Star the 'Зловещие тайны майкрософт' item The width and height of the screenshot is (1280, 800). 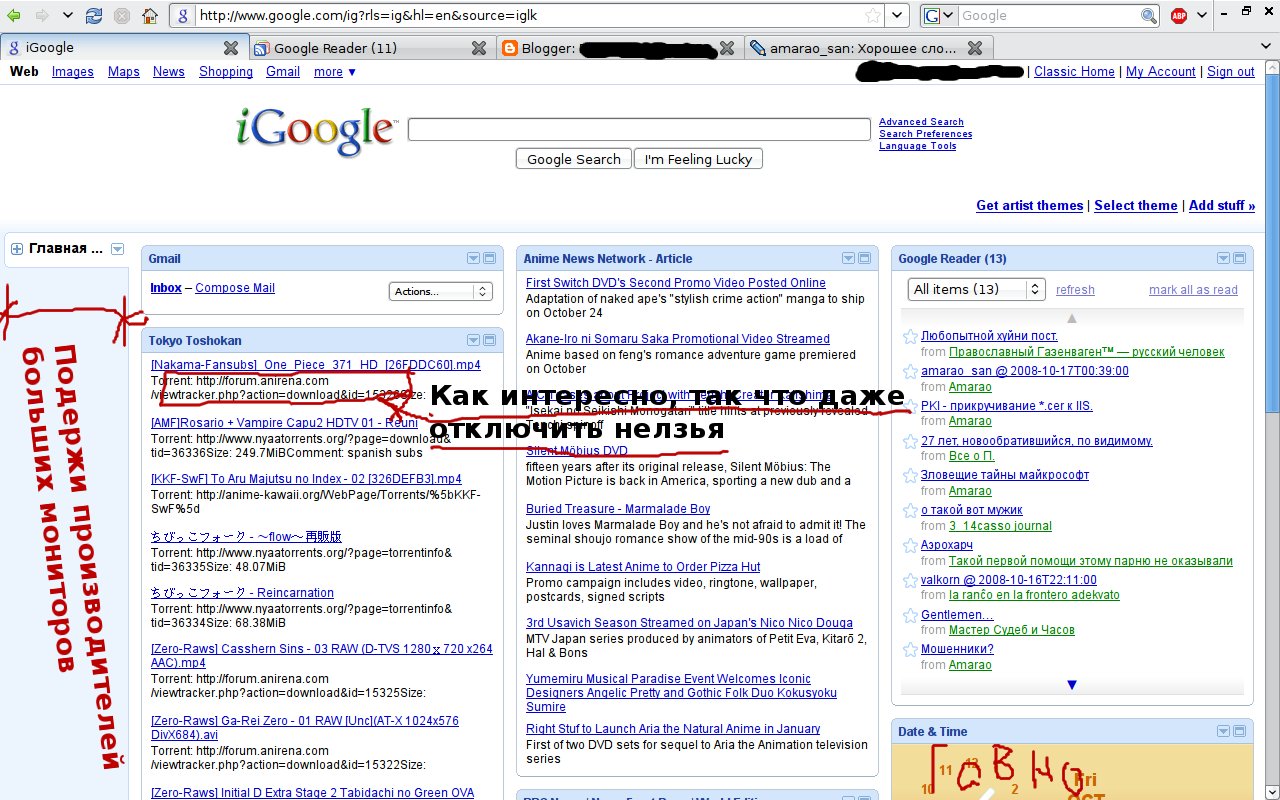pos(910,475)
